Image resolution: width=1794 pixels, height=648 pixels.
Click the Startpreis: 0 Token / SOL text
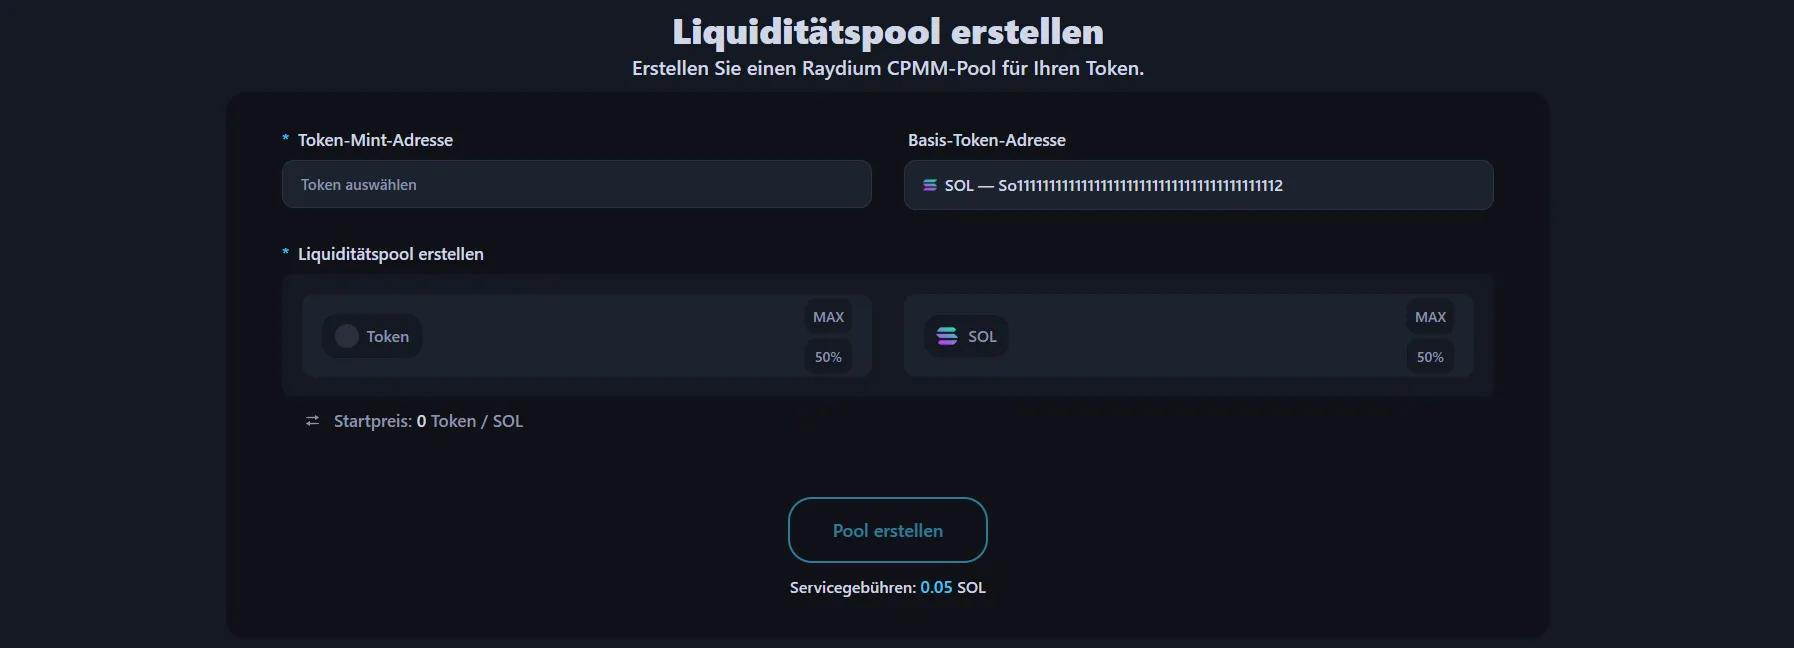point(427,420)
